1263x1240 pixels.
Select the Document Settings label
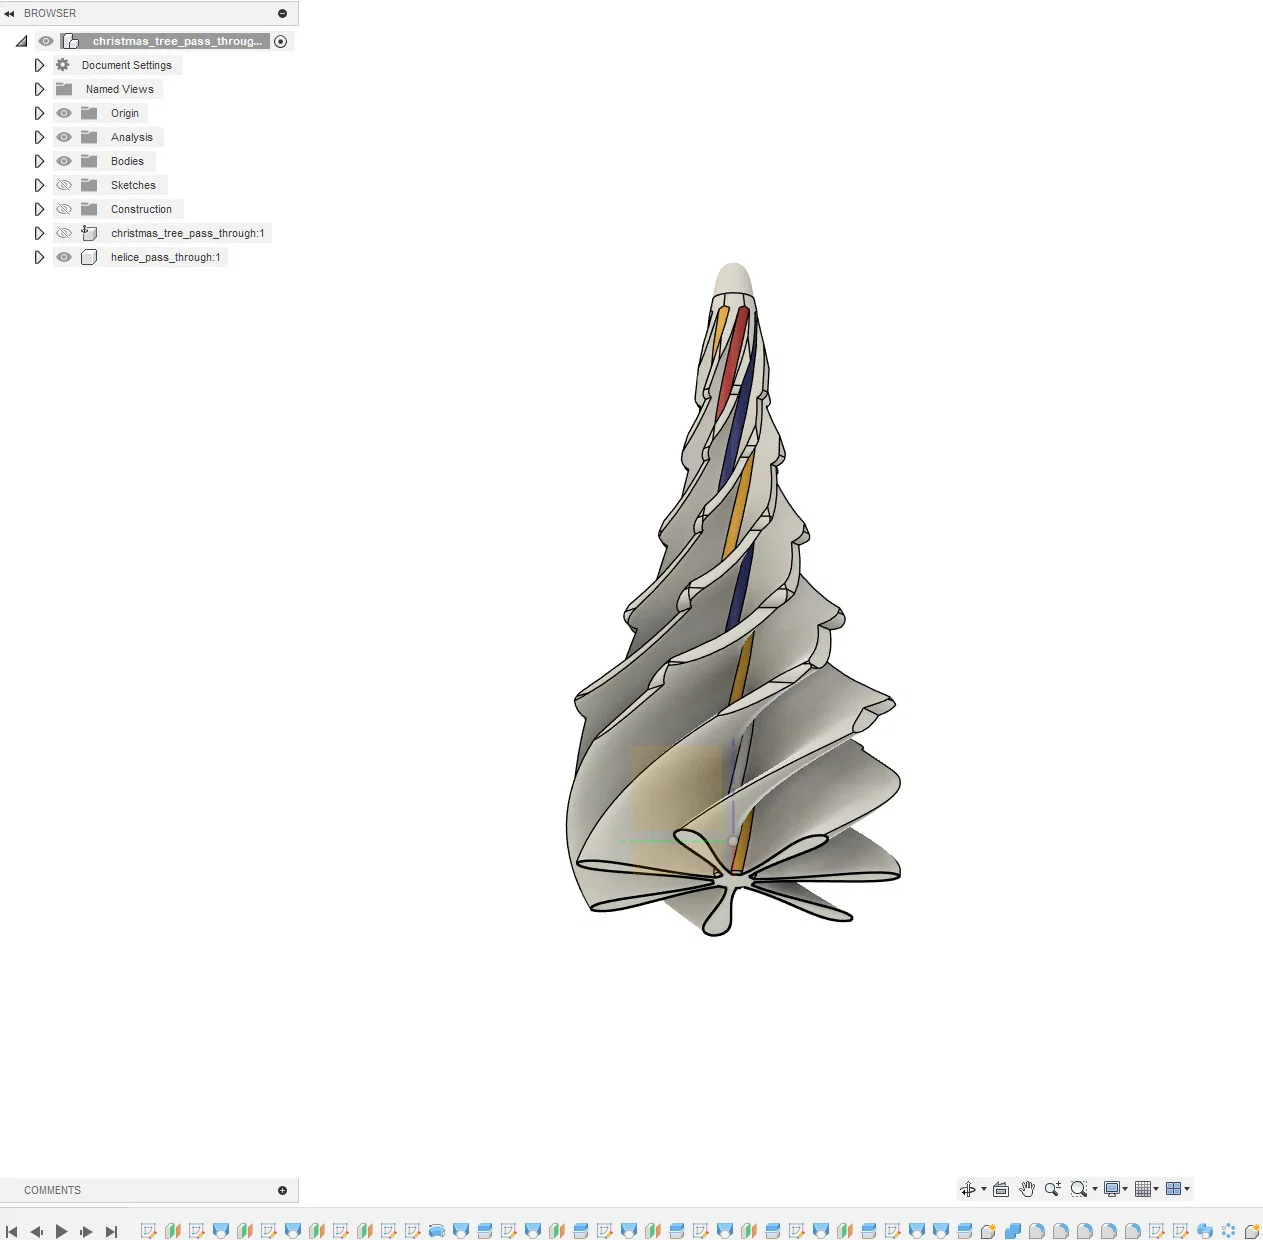127,65
